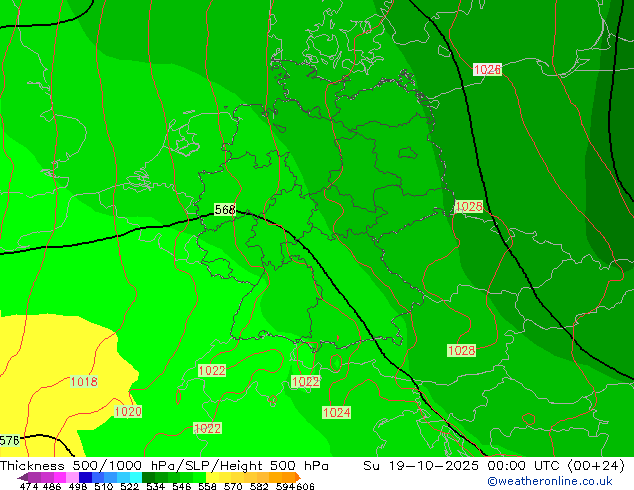Click the 1022 label nearest the 1024 label

point(305,381)
